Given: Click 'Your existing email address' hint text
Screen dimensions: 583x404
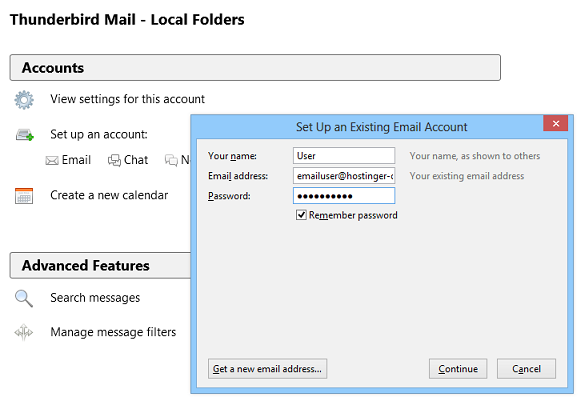Looking at the screenshot, I should (467, 176).
